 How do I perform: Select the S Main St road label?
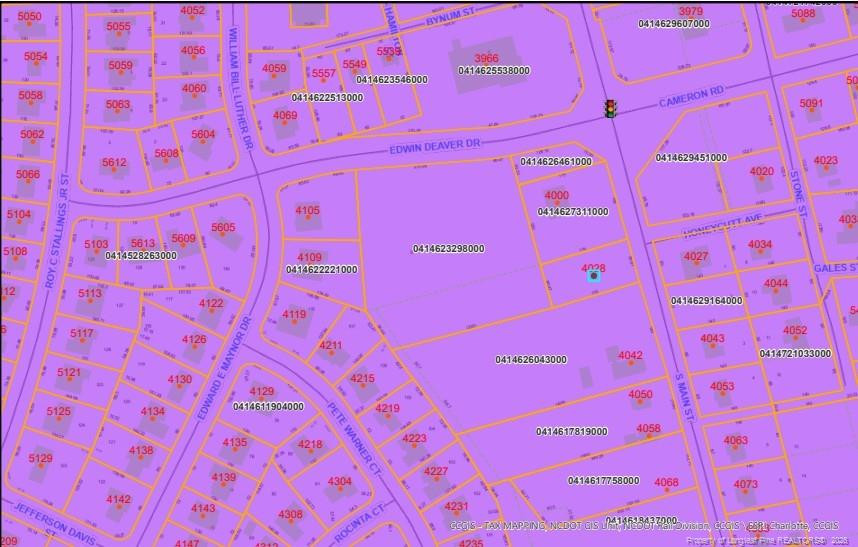[x=684, y=397]
